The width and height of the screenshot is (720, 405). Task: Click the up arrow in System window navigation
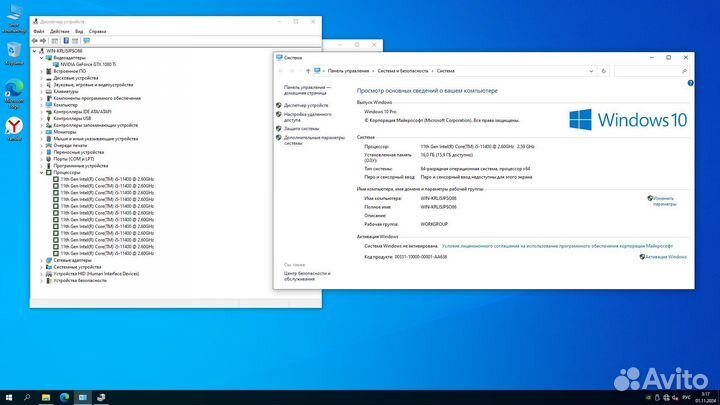pyautogui.click(x=308, y=71)
